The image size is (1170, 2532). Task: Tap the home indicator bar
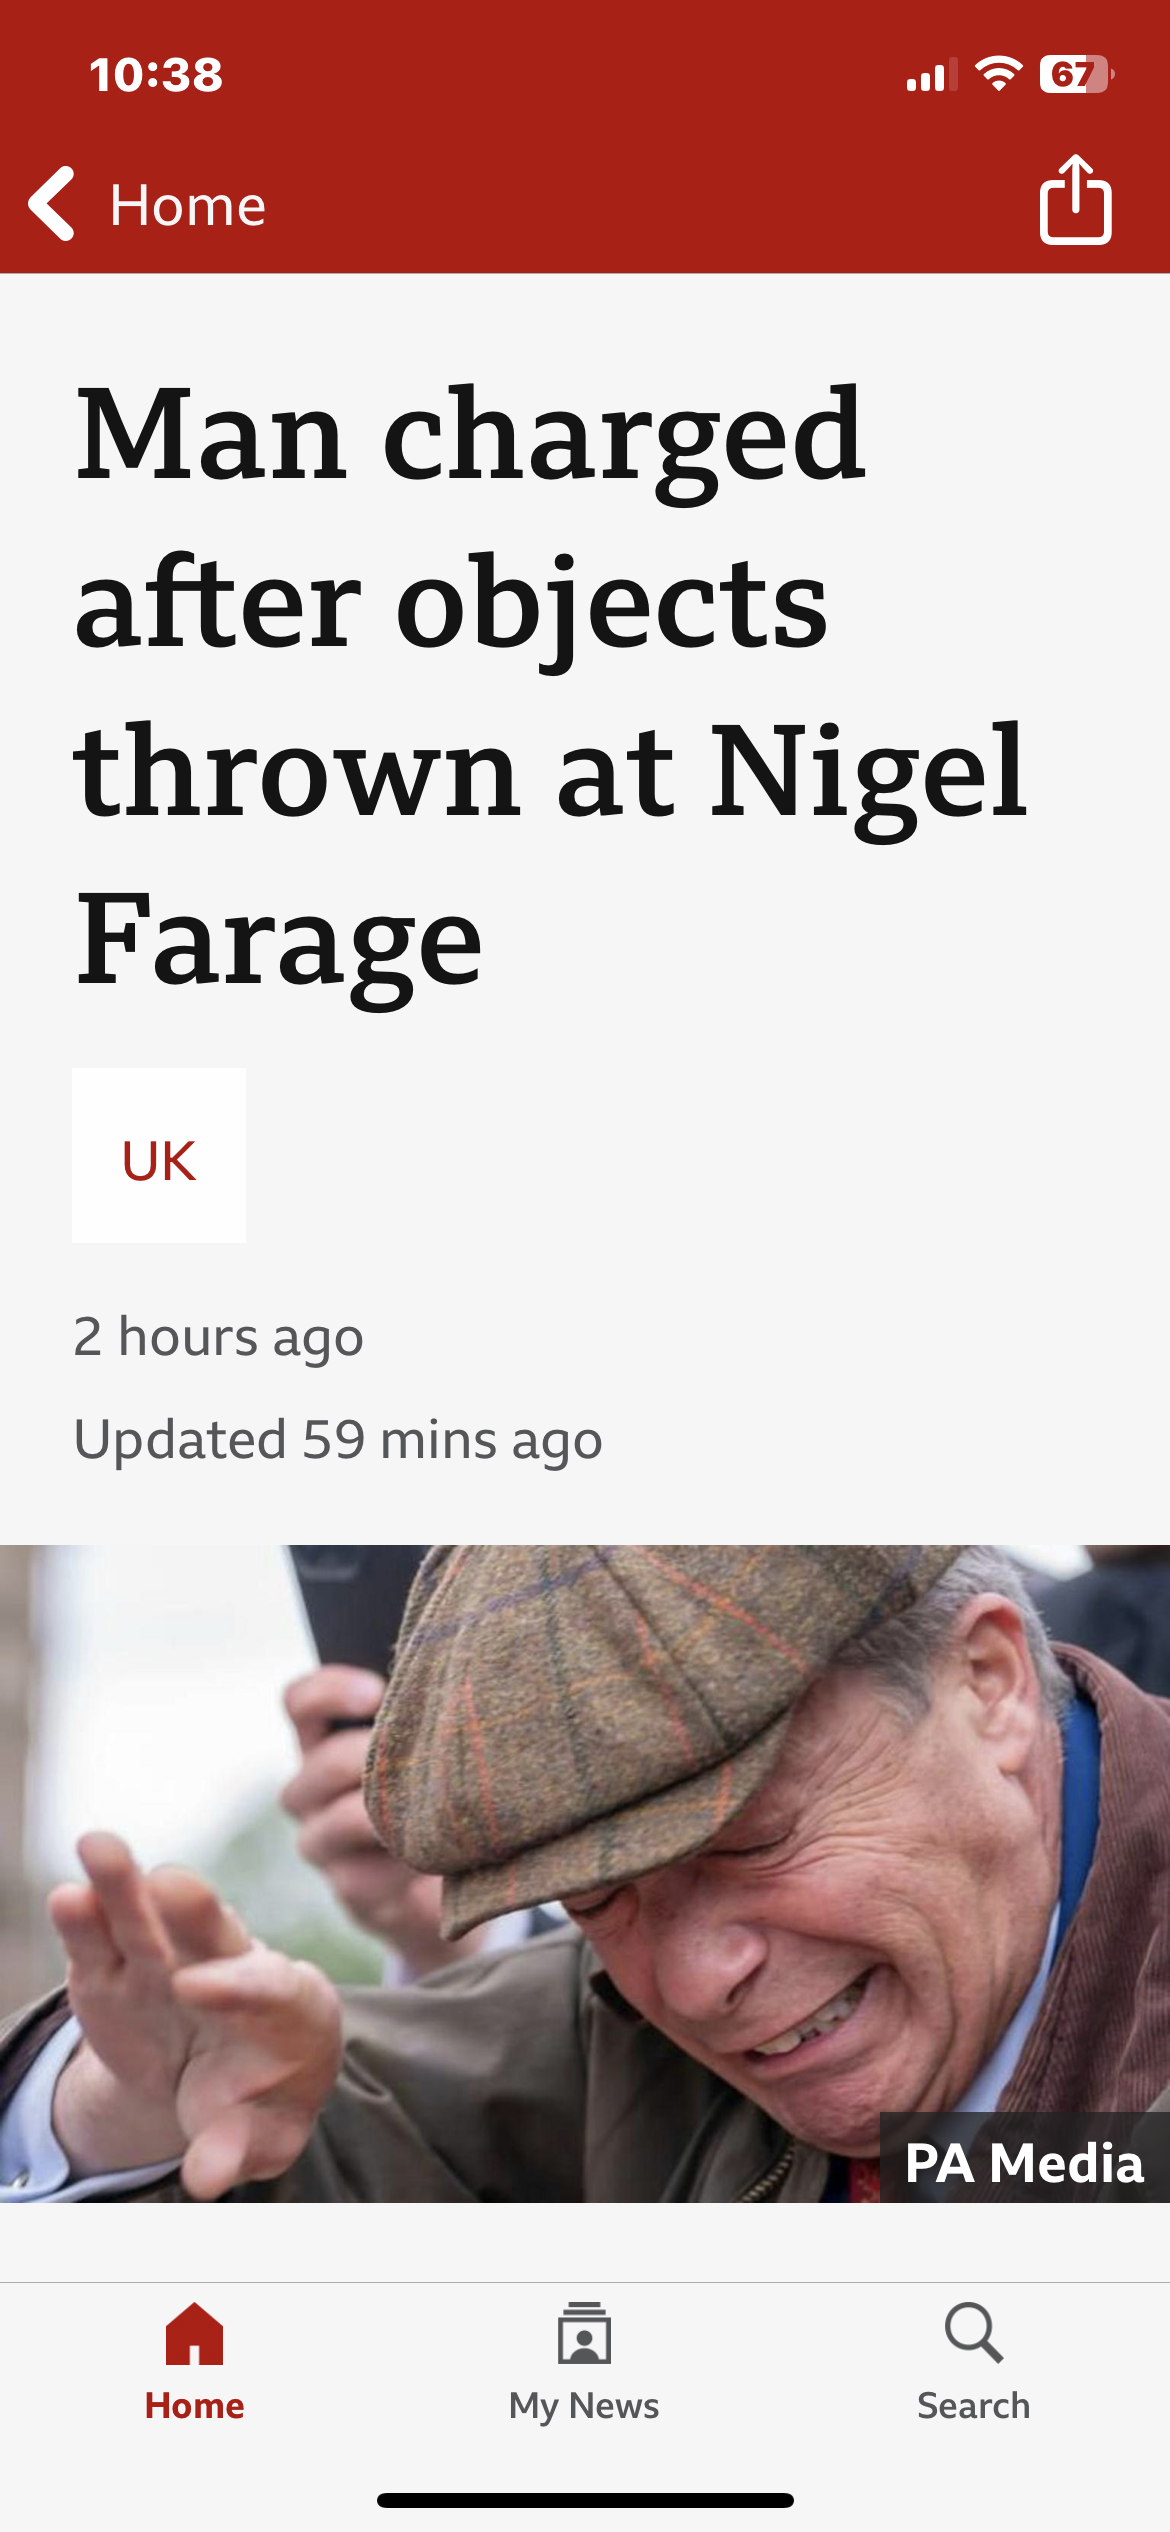click(x=585, y=2500)
